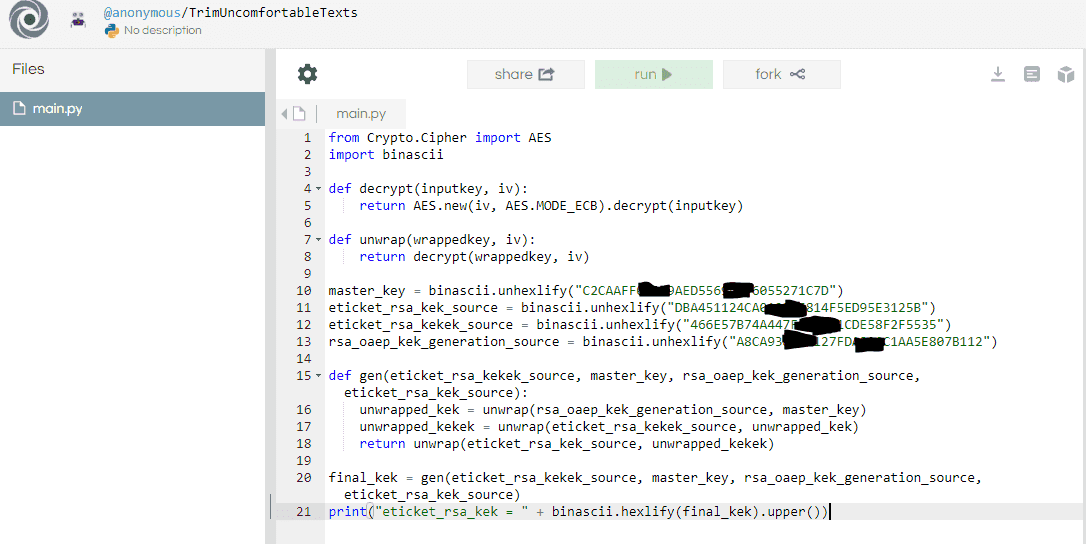Click line number 1 in the gutter
This screenshot has width=1086, height=544.
click(x=308, y=137)
